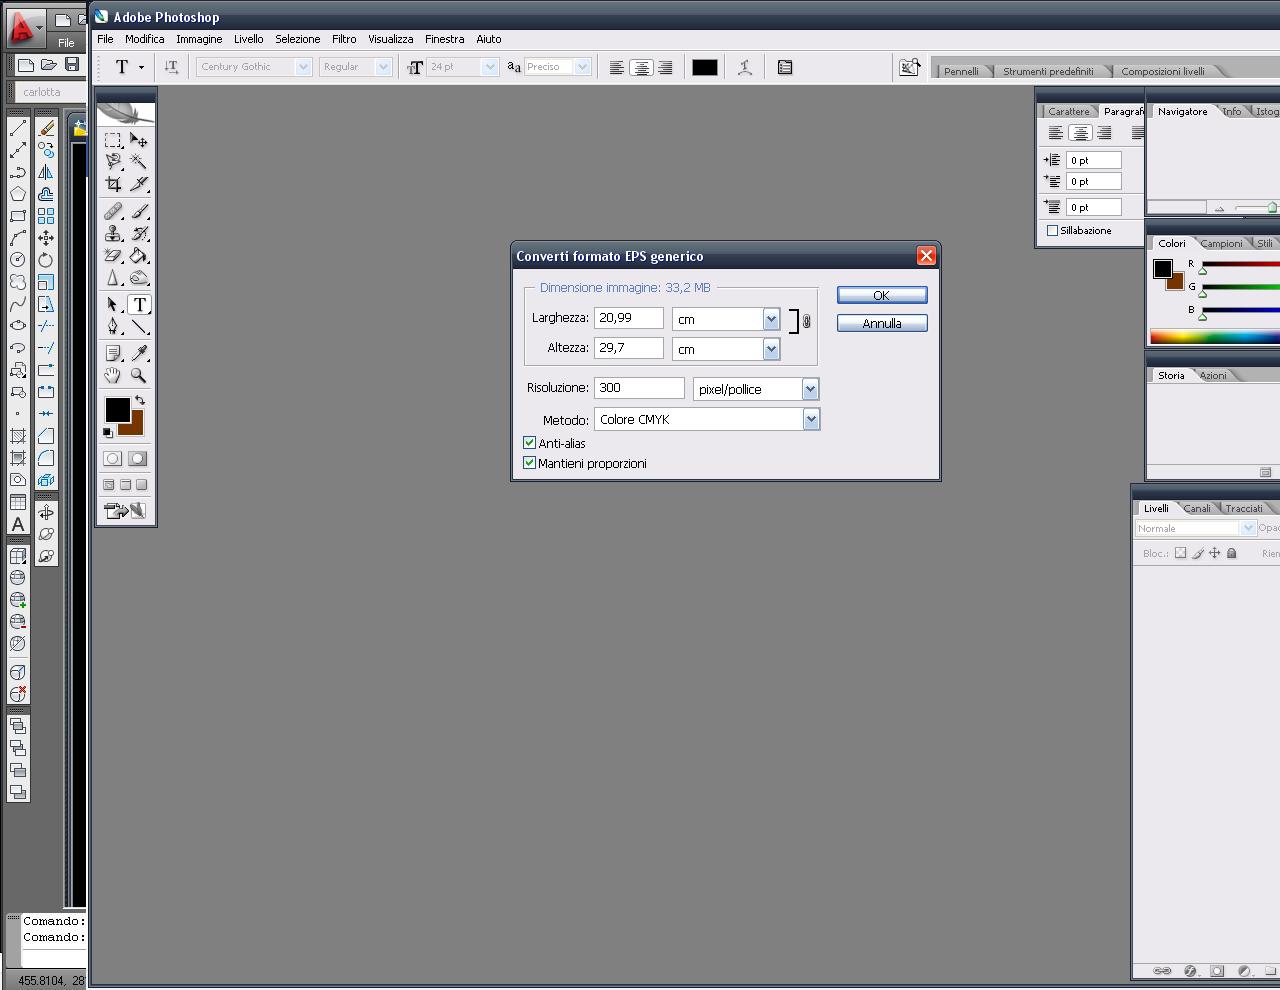Image resolution: width=1280 pixels, height=990 pixels.
Task: Click the text color swatch in options bar
Action: (x=705, y=67)
